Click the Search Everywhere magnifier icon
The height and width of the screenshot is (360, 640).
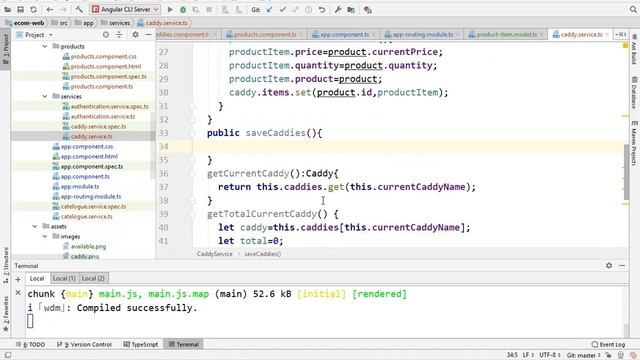tap(633, 9)
